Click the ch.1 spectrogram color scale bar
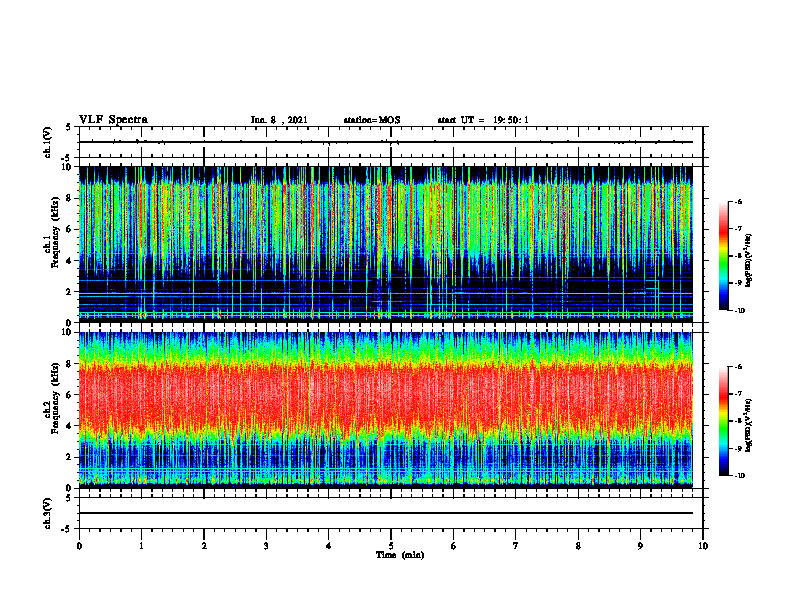This screenshot has width=792, height=612. 724,256
